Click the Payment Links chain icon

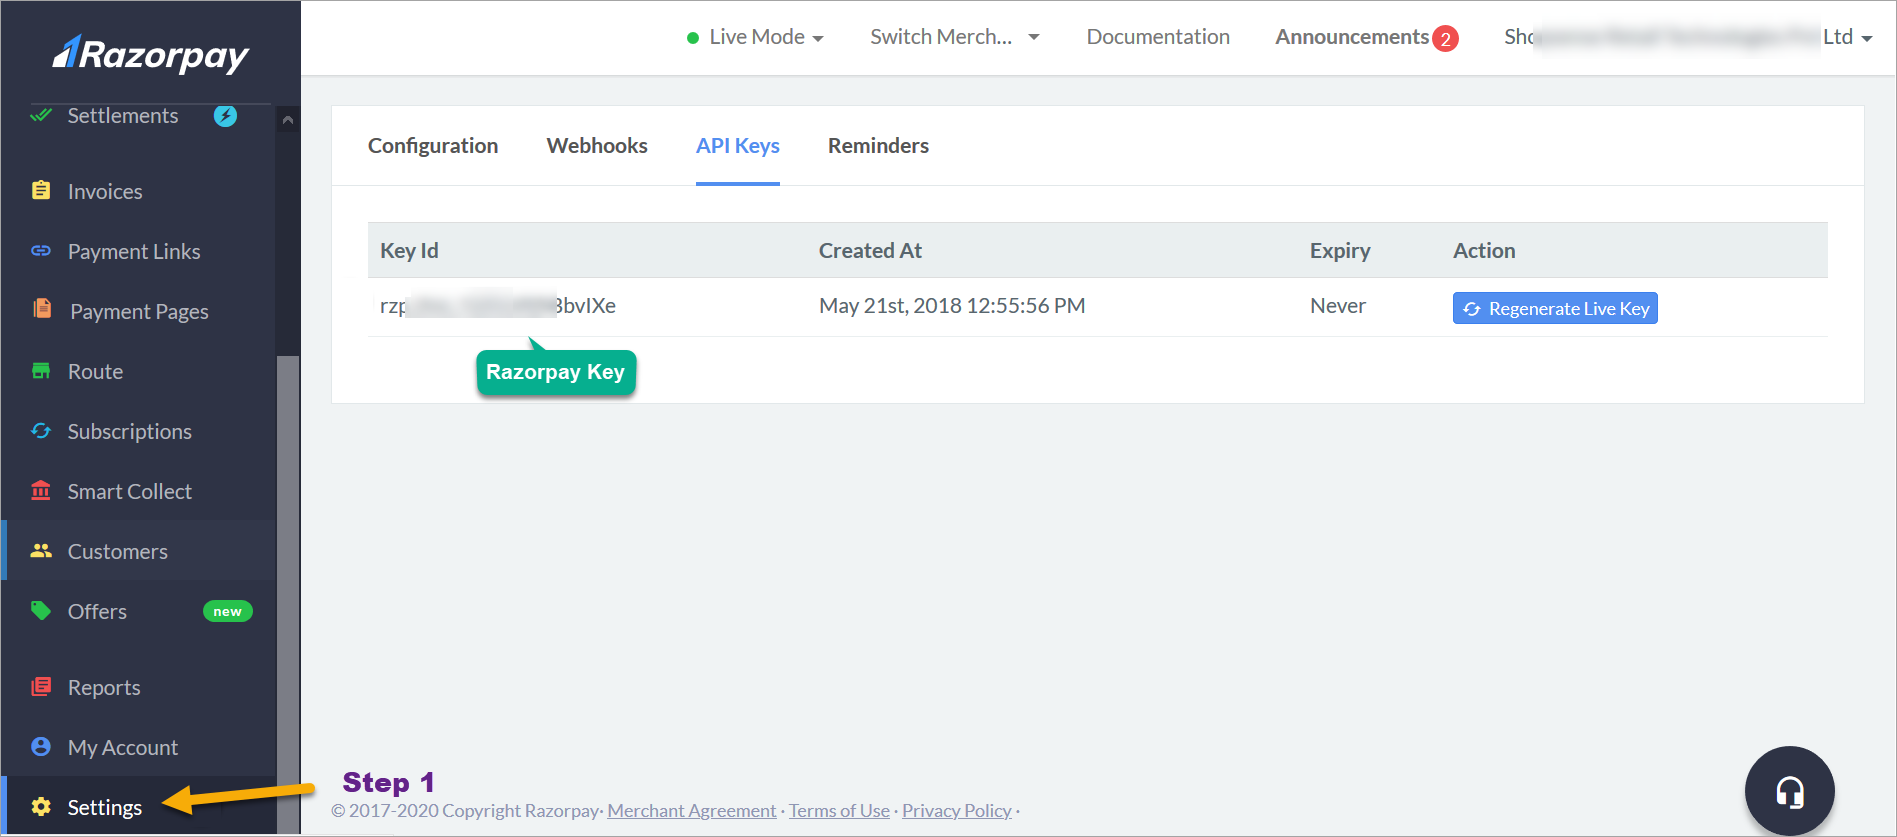point(41,251)
